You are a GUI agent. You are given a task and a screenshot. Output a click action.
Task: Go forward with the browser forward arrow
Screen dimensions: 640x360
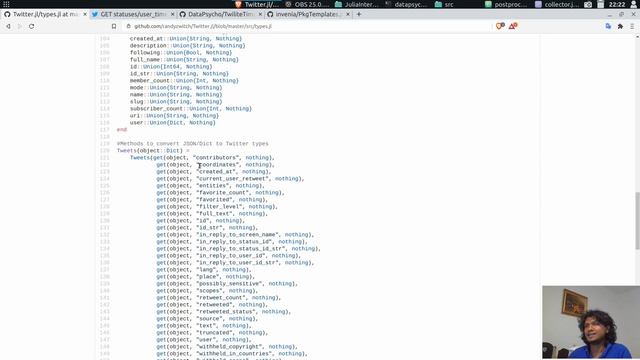click(x=20, y=26)
